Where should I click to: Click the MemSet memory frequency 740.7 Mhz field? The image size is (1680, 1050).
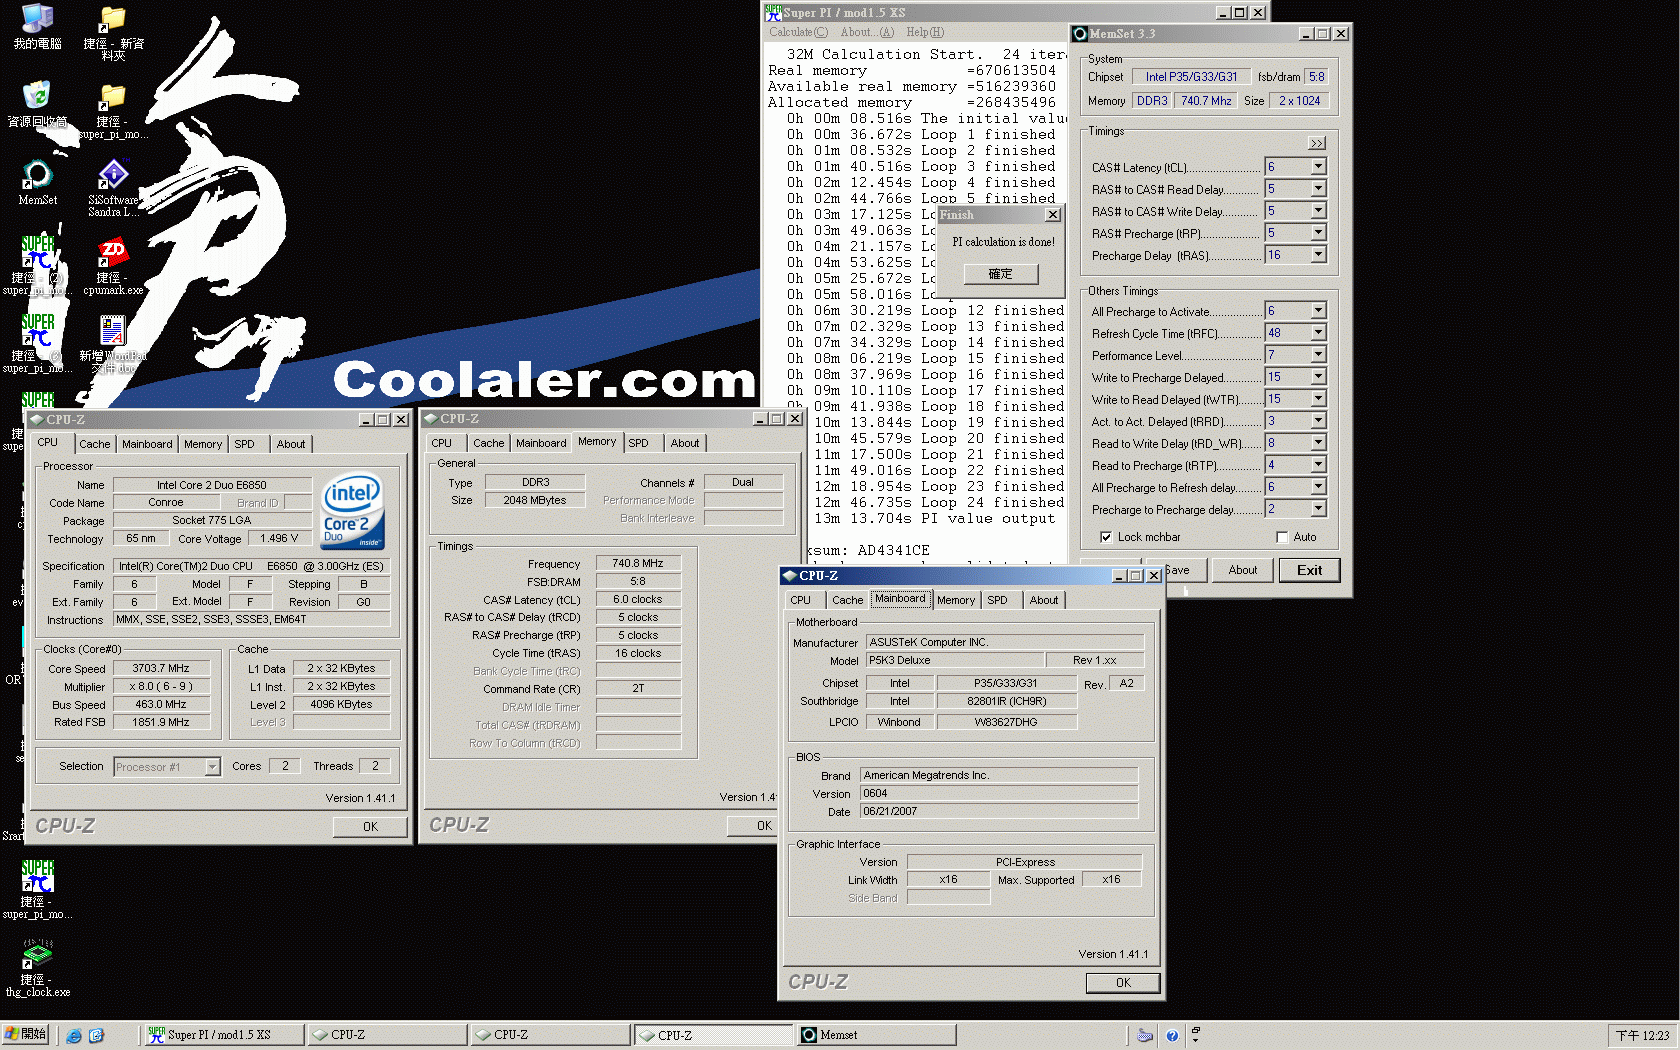click(x=1206, y=101)
